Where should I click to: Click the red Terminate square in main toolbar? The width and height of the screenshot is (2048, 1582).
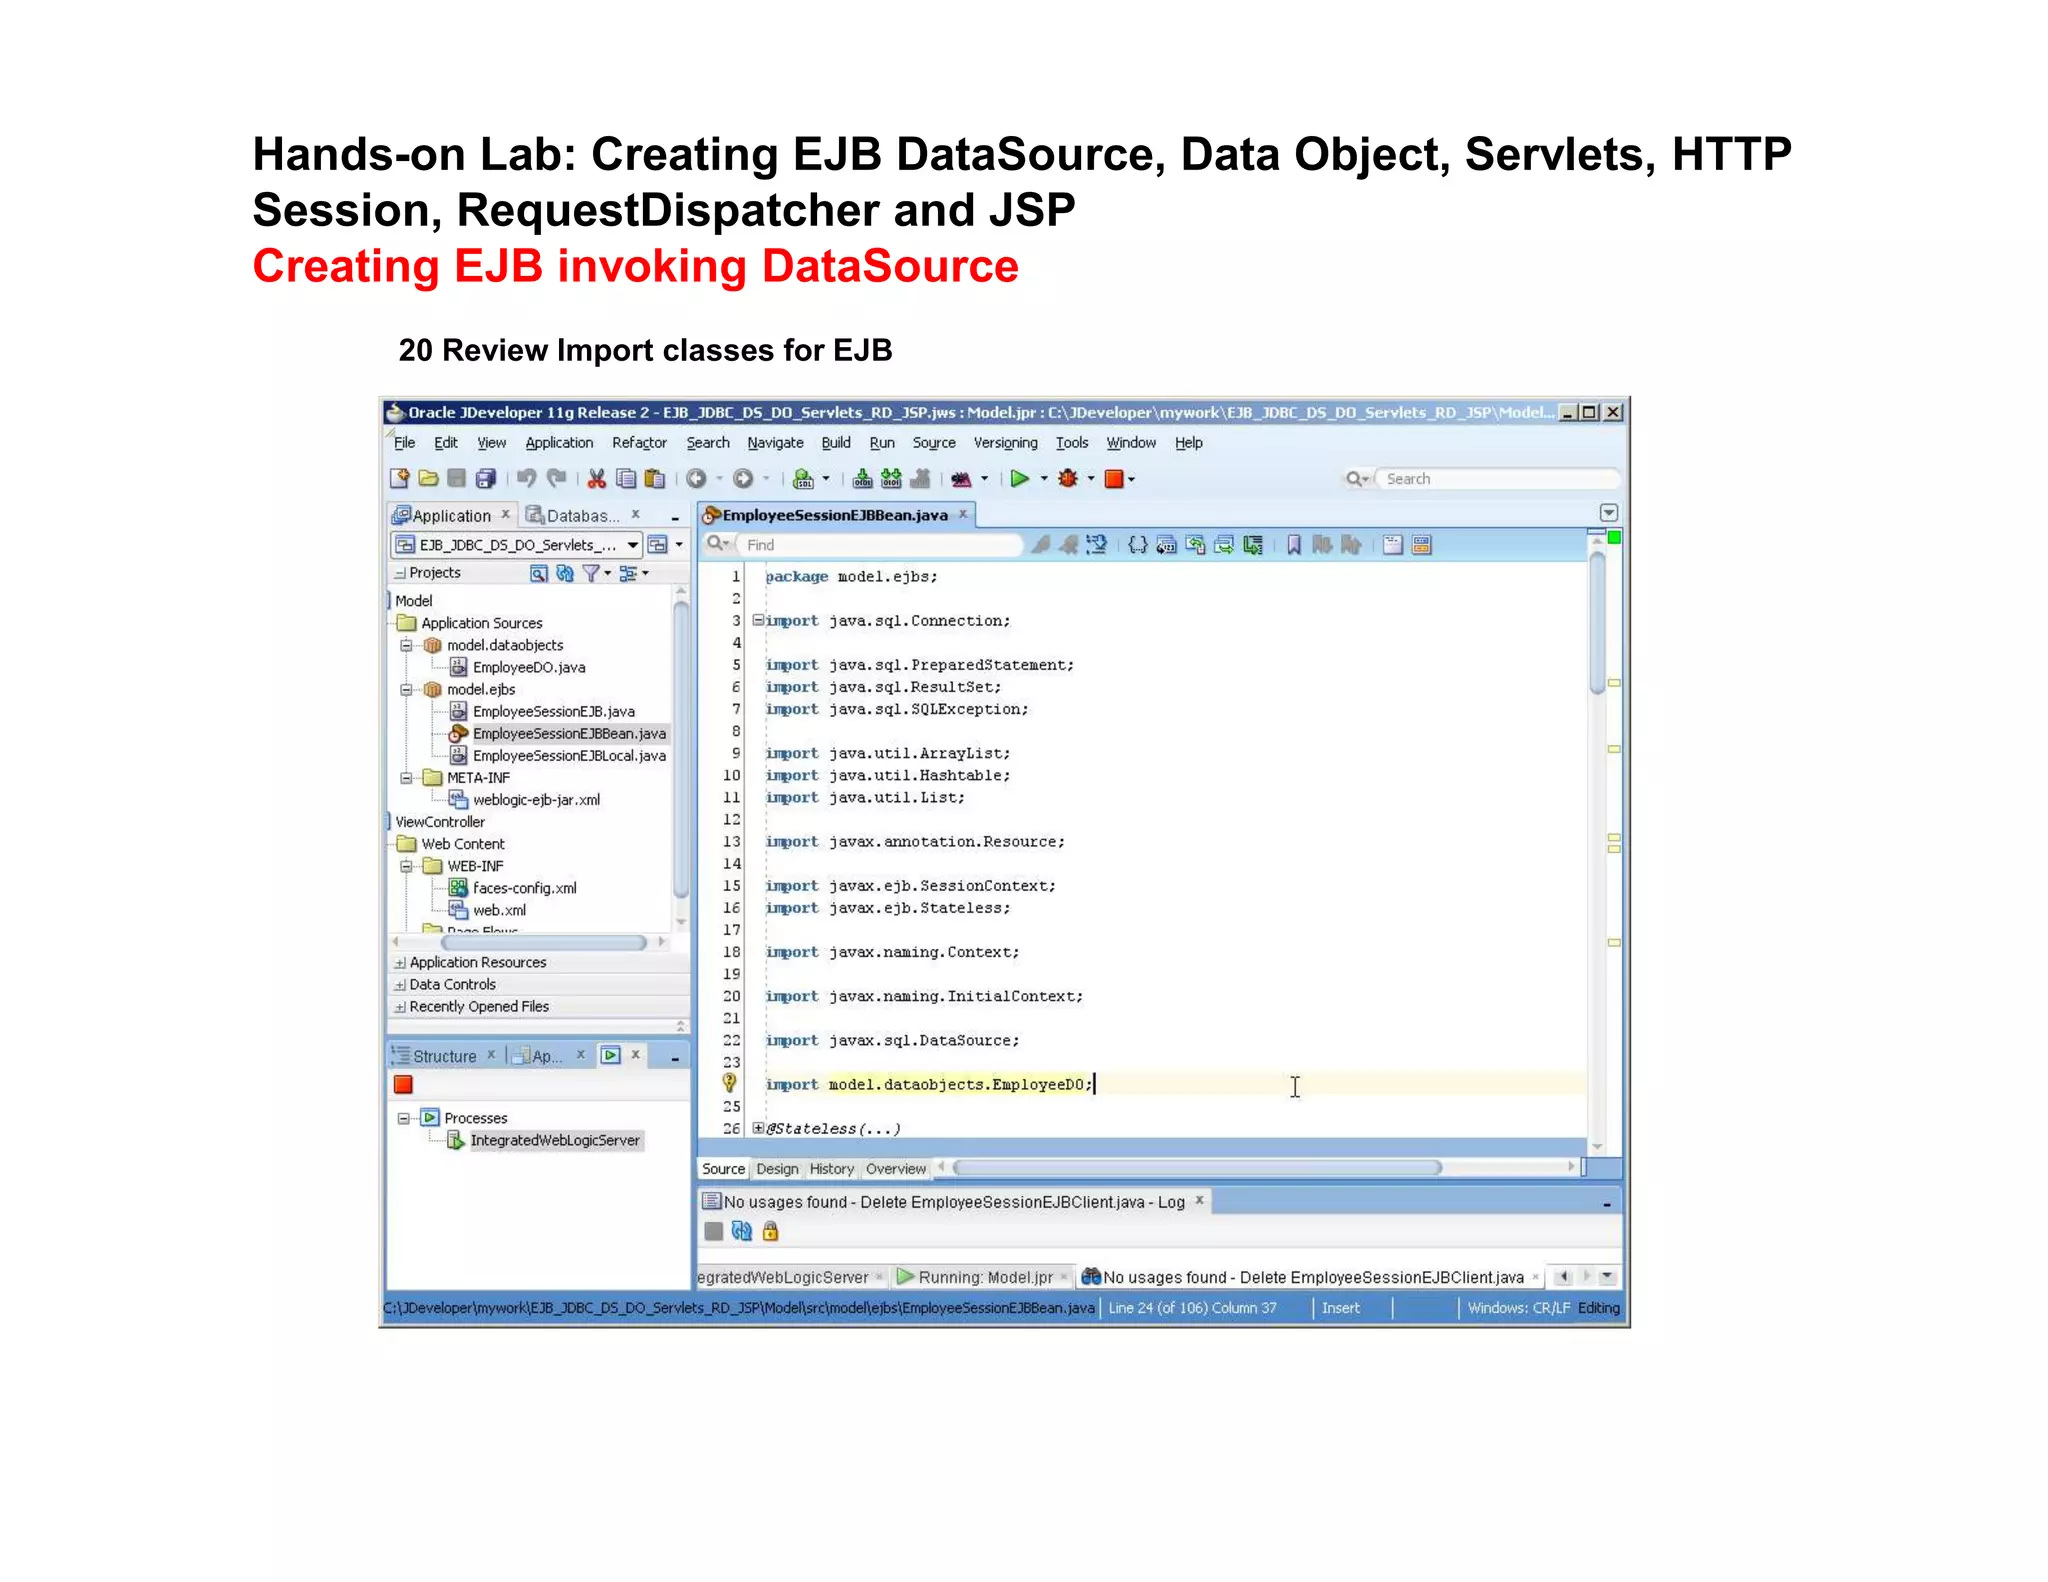point(1114,479)
